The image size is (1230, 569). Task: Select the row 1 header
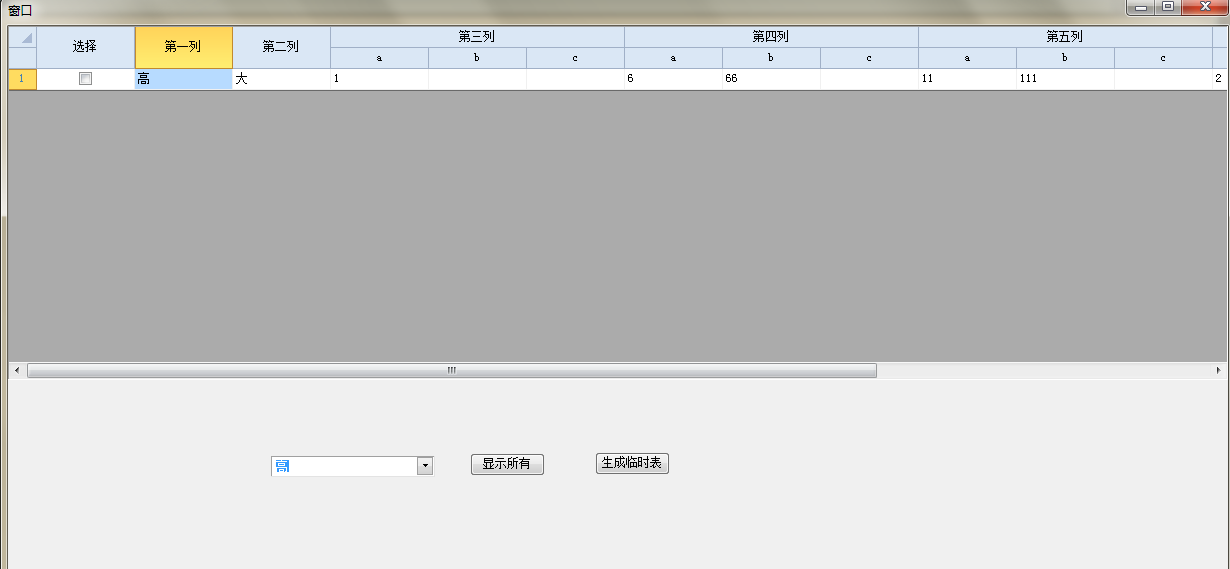point(23,79)
